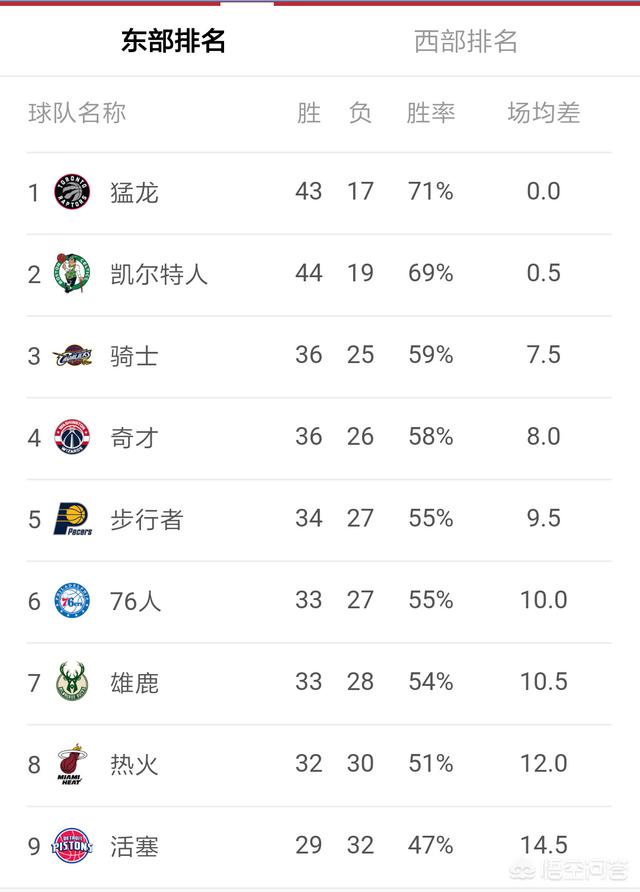Click the 球队名称 column header
This screenshot has width=640, height=892.
point(77,113)
